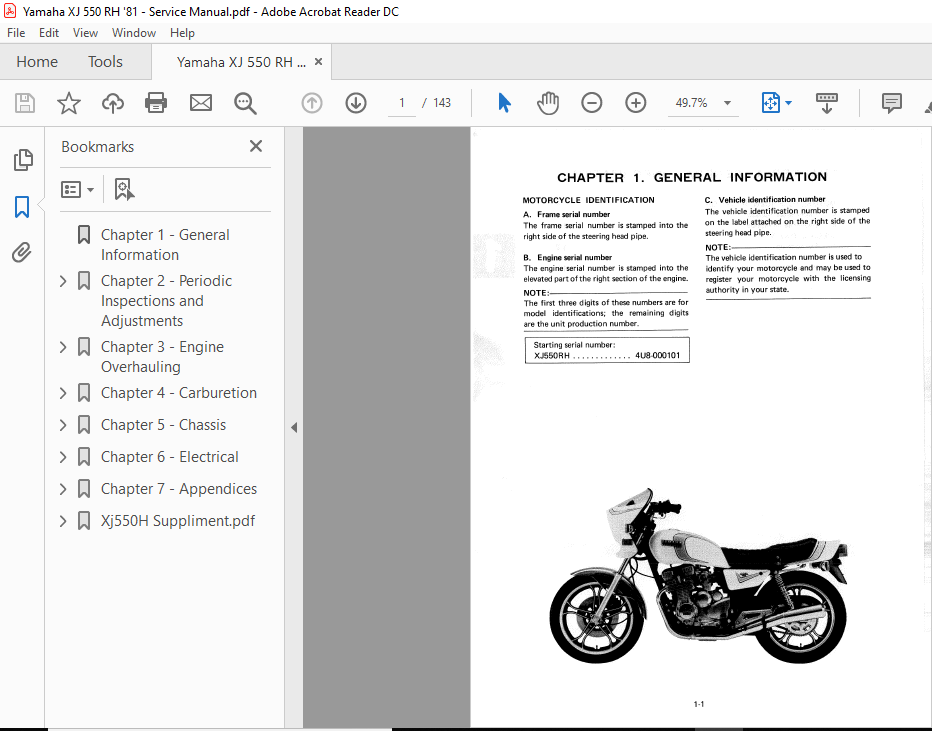Expand Chapter 2 bookmark chevron

tap(63, 281)
